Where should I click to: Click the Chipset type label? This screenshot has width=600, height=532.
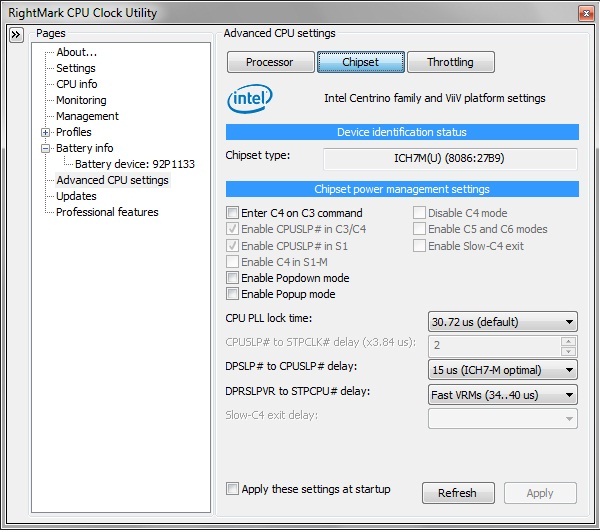pyautogui.click(x=258, y=155)
